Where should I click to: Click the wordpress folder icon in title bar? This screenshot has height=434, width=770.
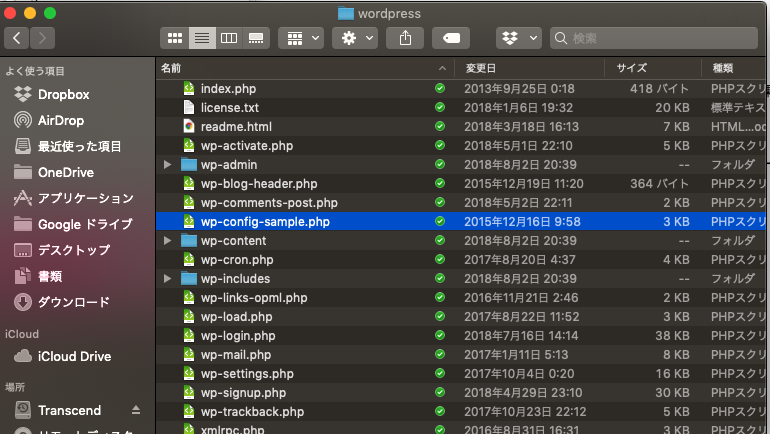point(346,14)
